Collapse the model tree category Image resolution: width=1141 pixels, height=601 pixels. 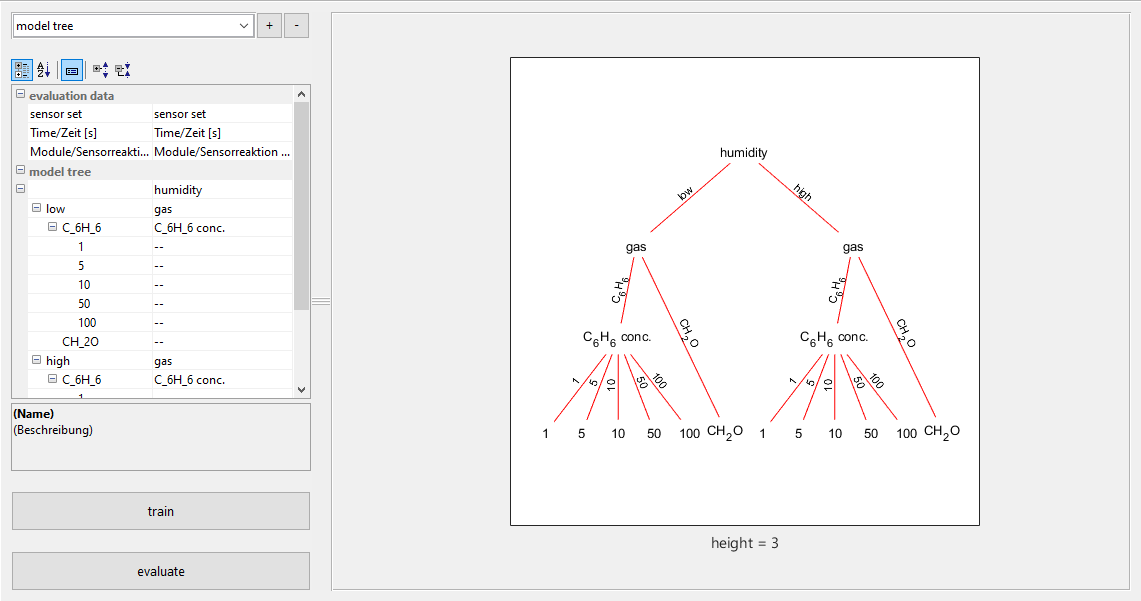(x=20, y=172)
